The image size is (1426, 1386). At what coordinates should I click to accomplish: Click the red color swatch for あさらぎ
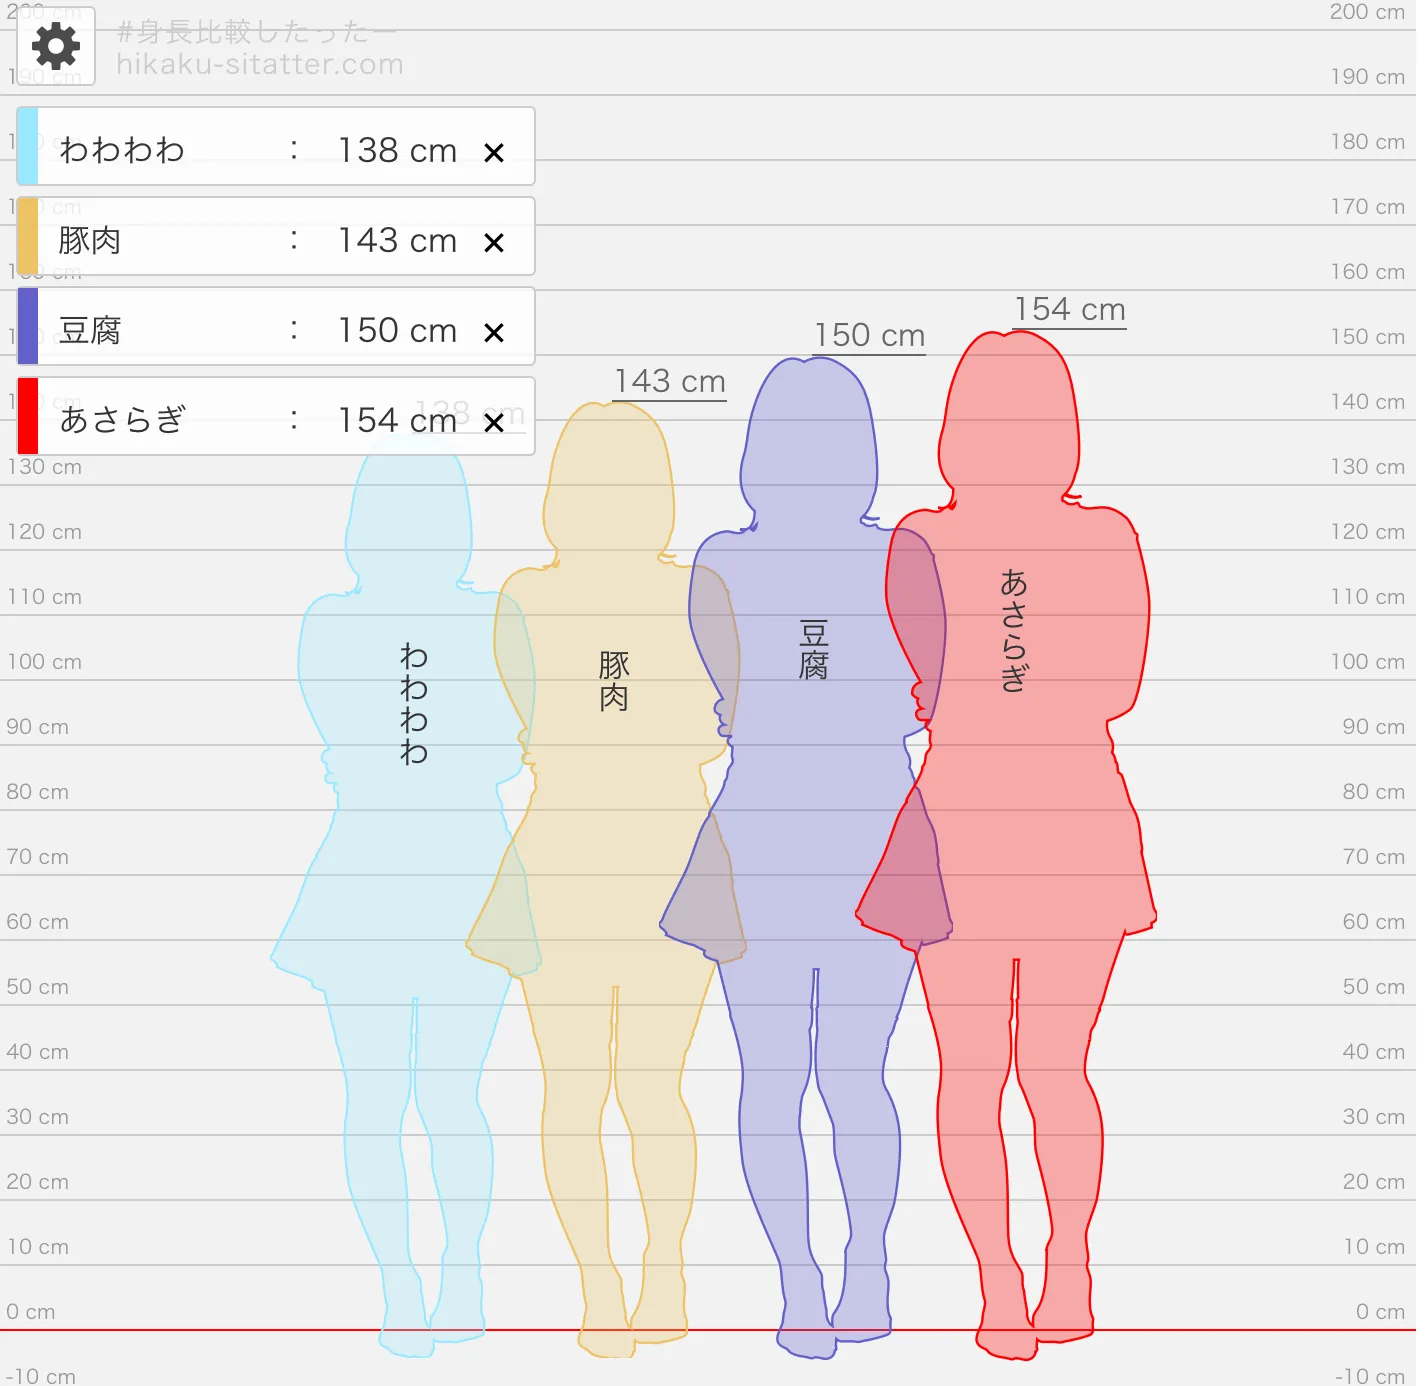pos(28,416)
